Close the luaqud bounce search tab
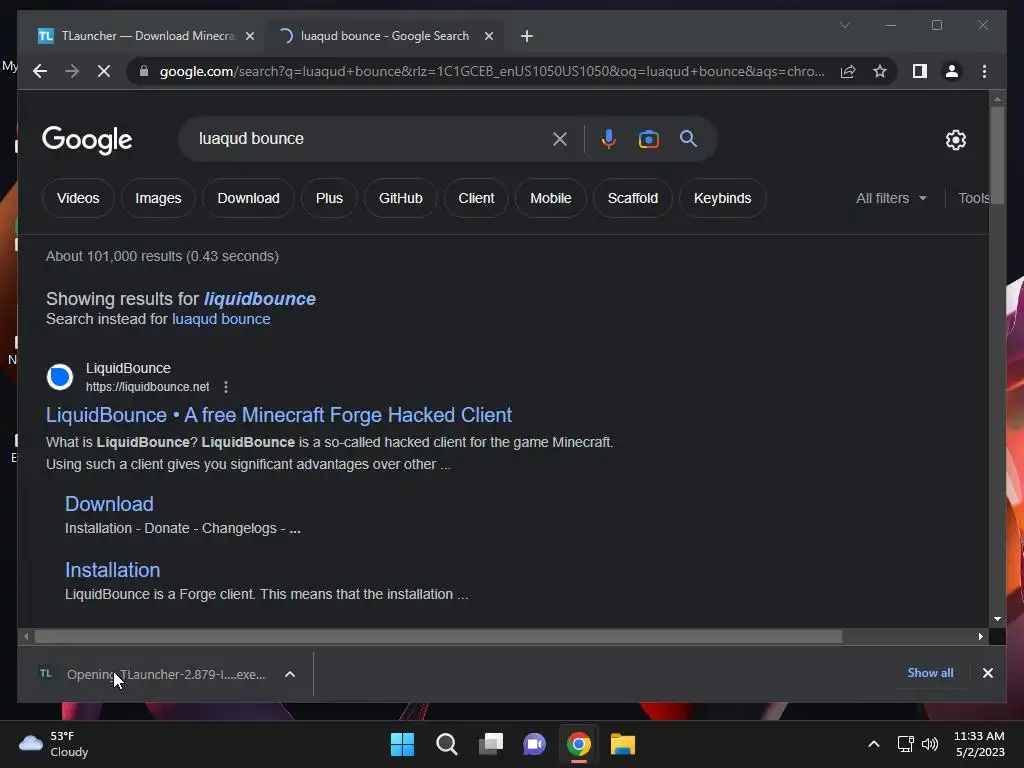 pyautogui.click(x=488, y=36)
